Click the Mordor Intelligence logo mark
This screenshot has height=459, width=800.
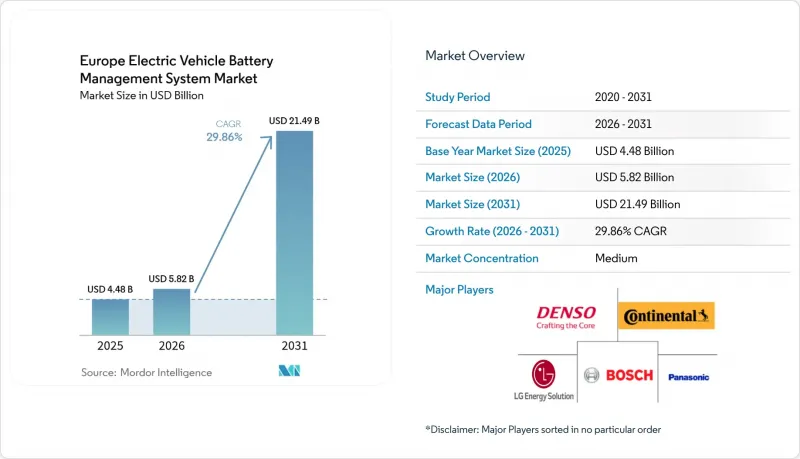(x=289, y=371)
